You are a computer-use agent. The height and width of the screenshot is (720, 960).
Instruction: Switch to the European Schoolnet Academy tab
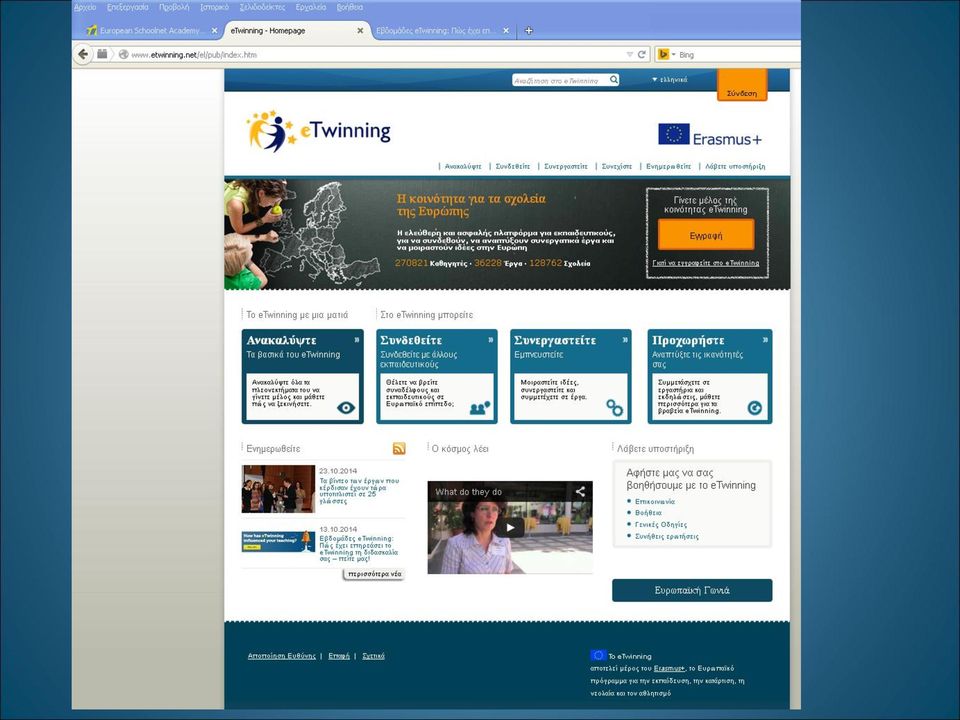coord(151,31)
